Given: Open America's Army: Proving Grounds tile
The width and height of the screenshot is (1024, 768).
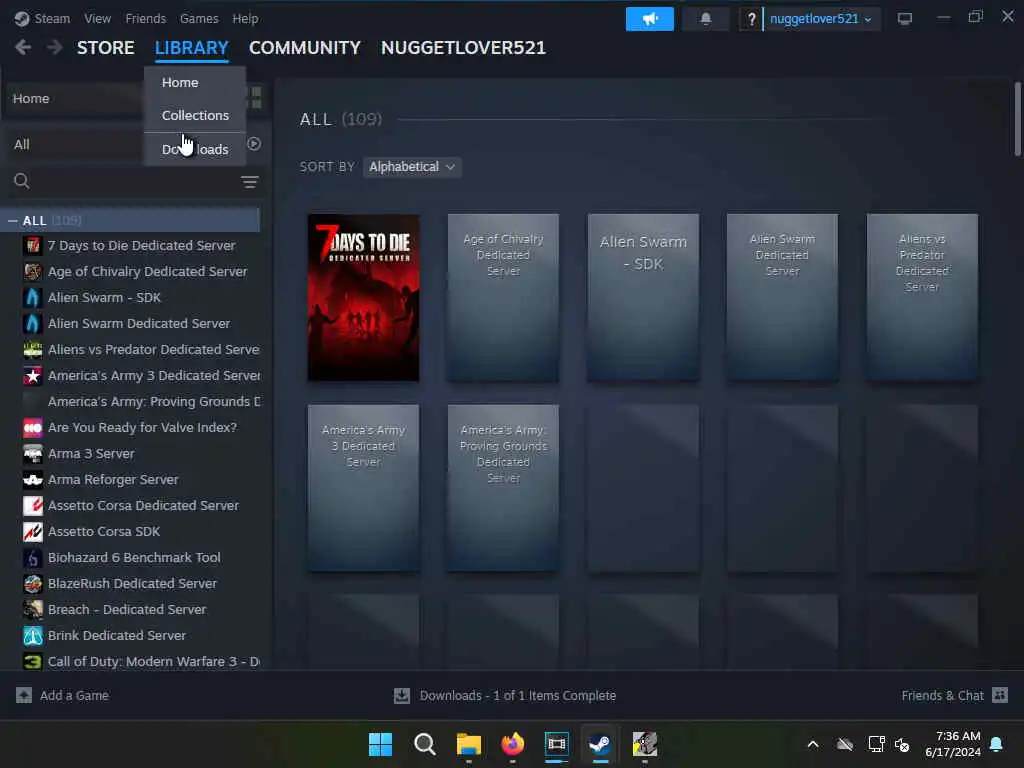Looking at the screenshot, I should click(x=504, y=488).
